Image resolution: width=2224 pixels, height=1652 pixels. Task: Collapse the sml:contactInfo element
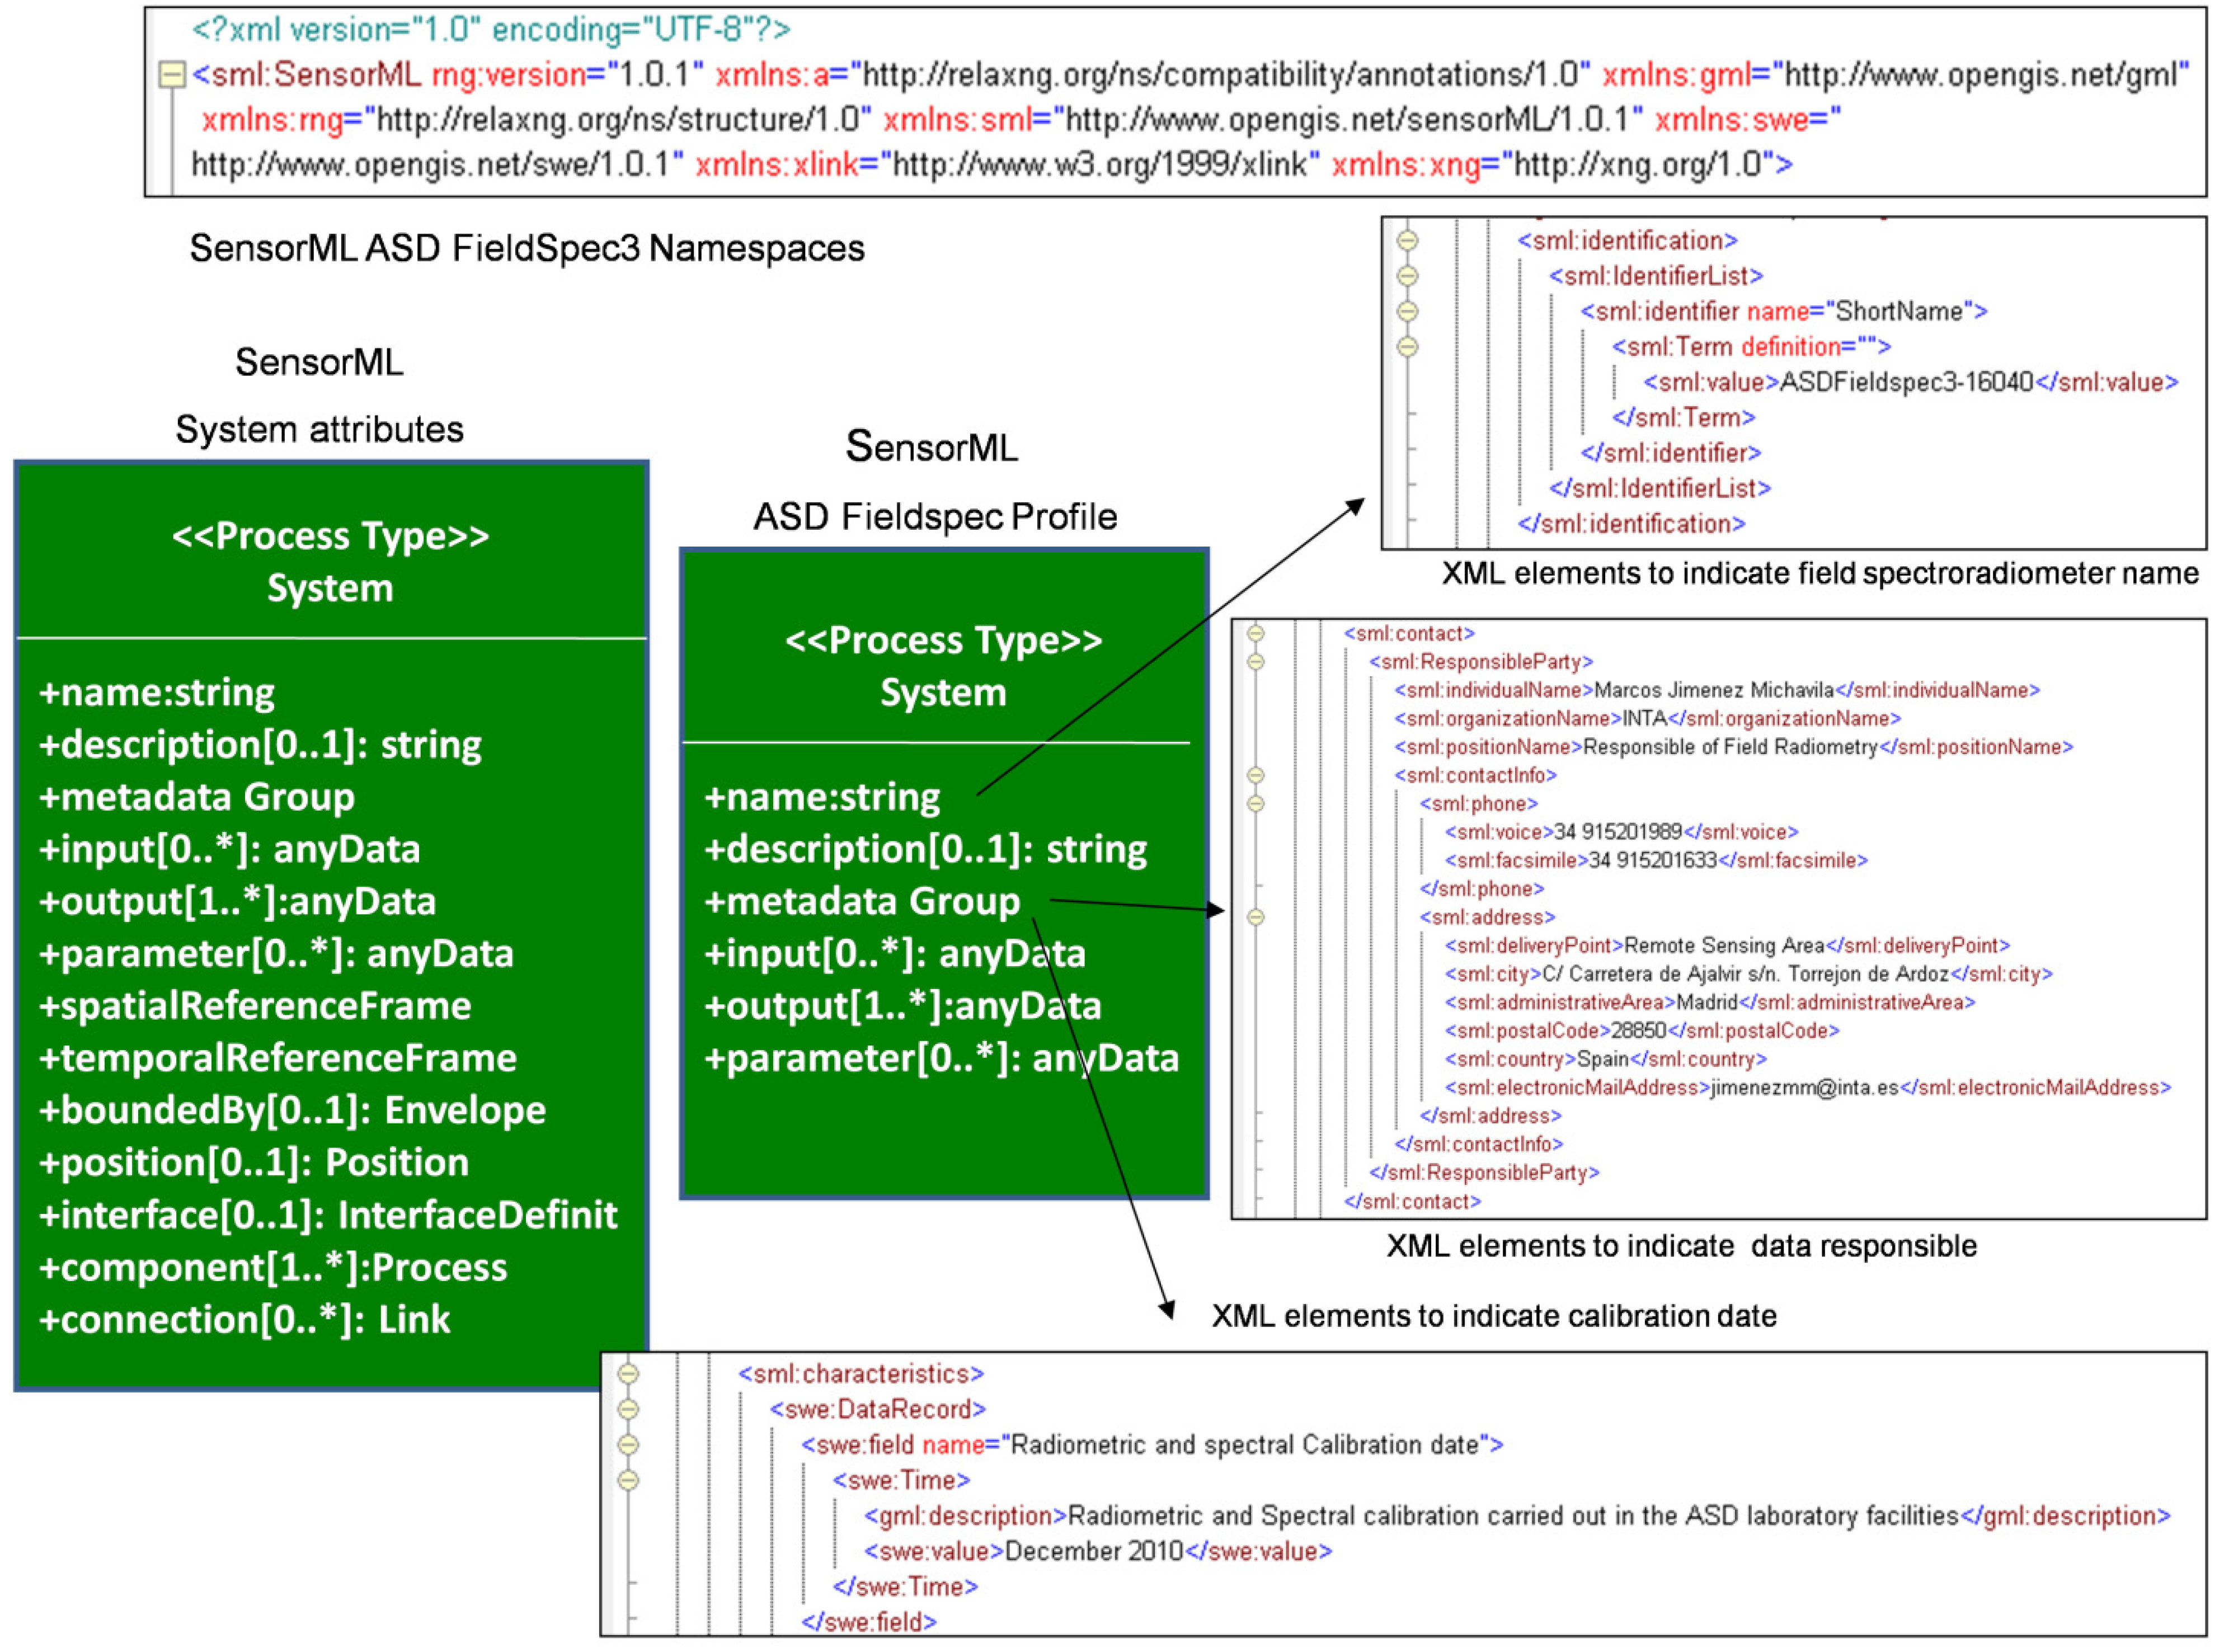point(1256,776)
